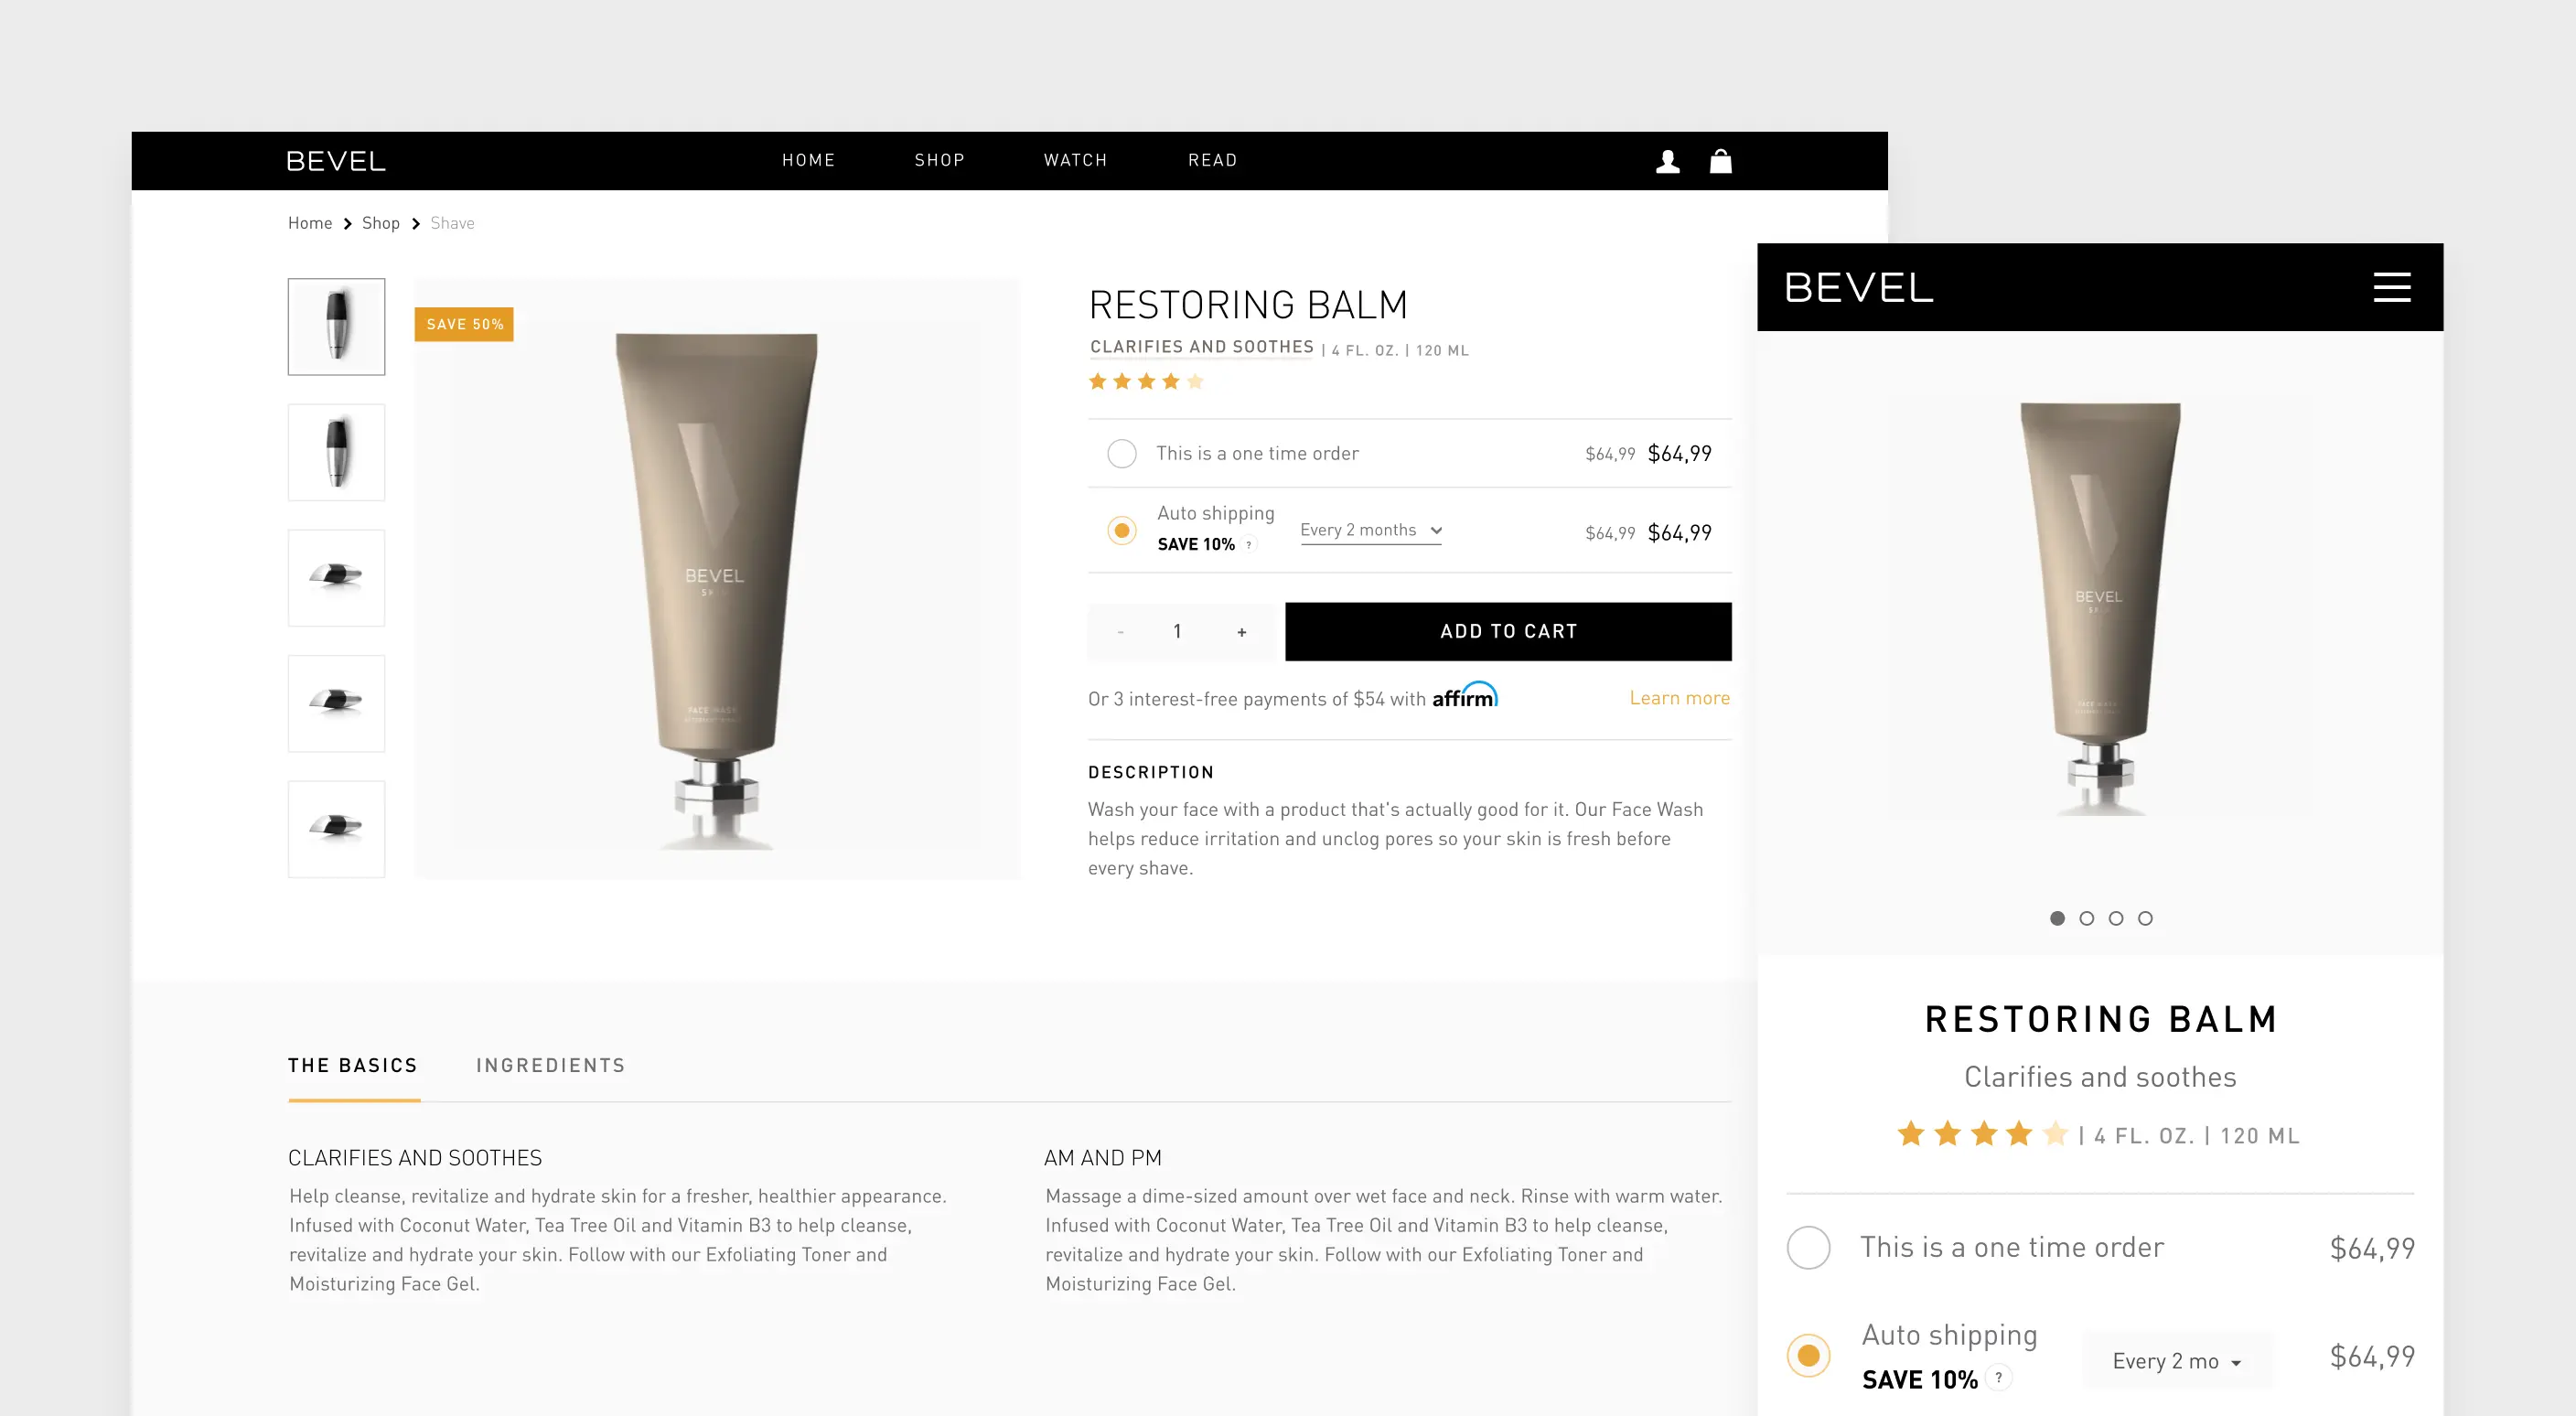Click the main desktop product image
2576x1416 pixels.
pos(717,579)
